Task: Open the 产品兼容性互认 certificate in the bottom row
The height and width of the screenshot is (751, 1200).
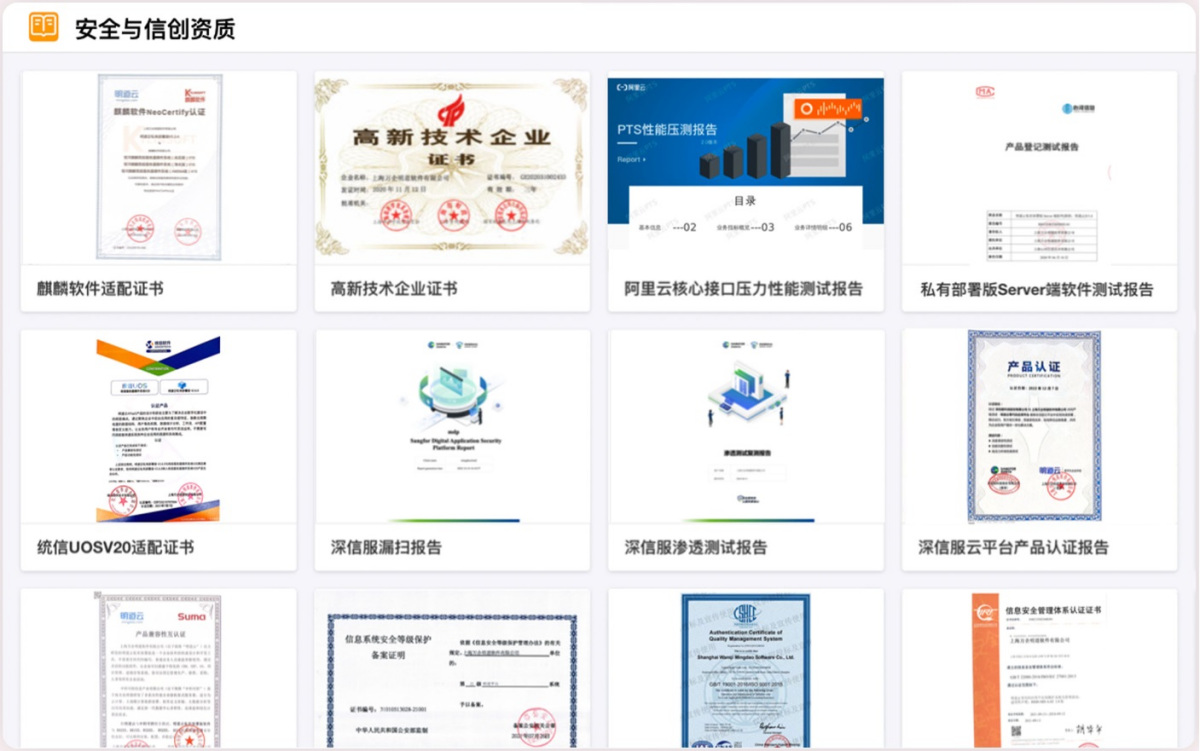Action: 158,670
